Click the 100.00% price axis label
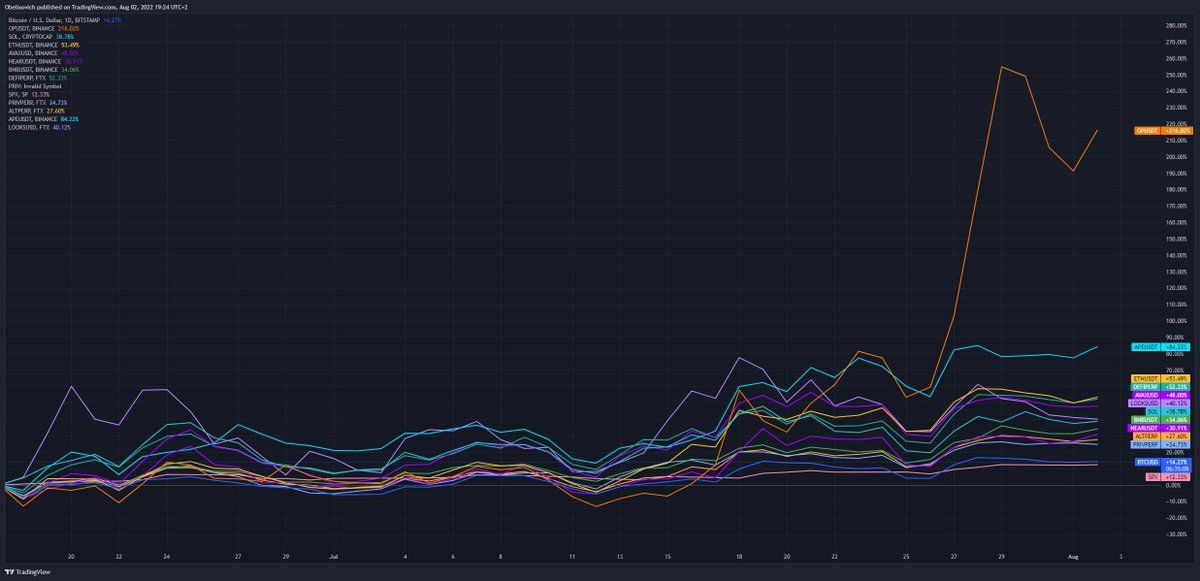The width and height of the screenshot is (1200, 581). pyautogui.click(x=1175, y=321)
